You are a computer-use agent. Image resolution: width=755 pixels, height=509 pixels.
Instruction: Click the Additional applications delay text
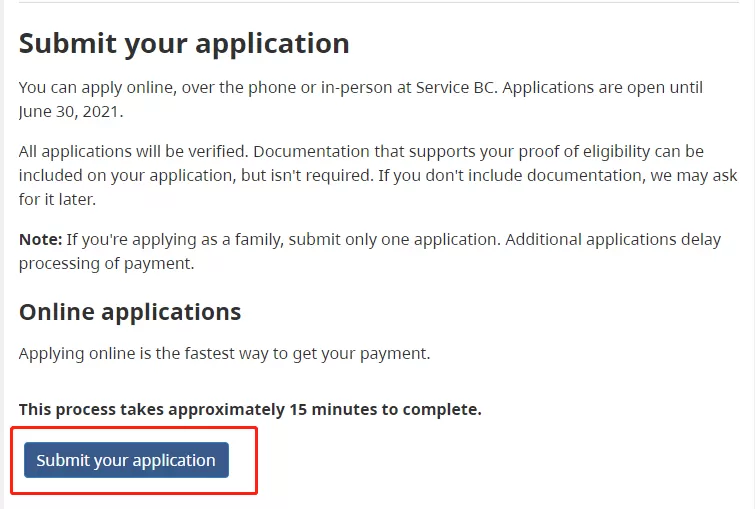tap(613, 239)
